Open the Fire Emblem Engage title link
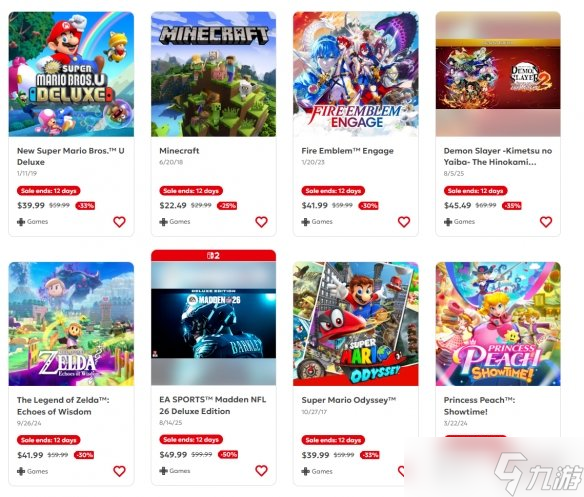 (347, 151)
